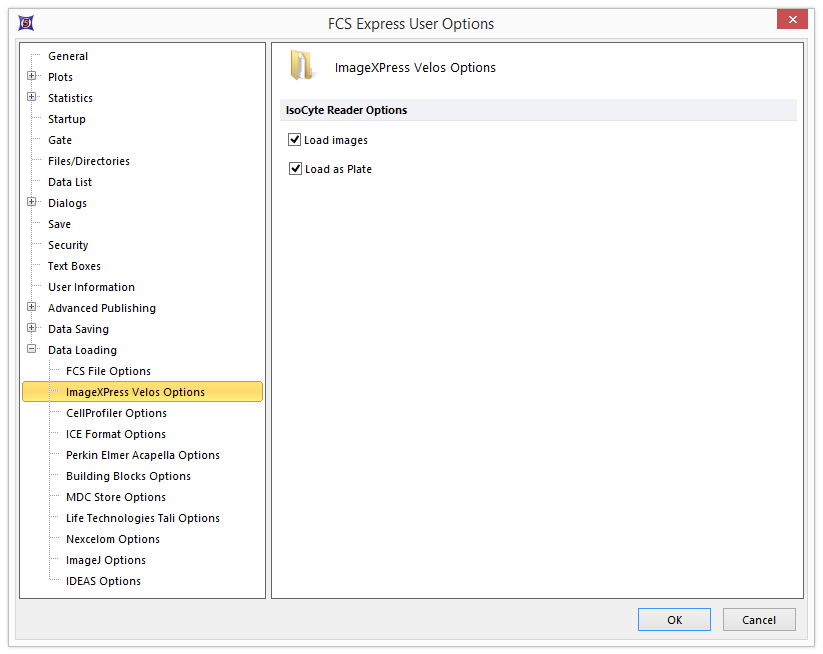Open Files/Directories settings
The width and height of the screenshot is (823, 654).
coord(88,161)
